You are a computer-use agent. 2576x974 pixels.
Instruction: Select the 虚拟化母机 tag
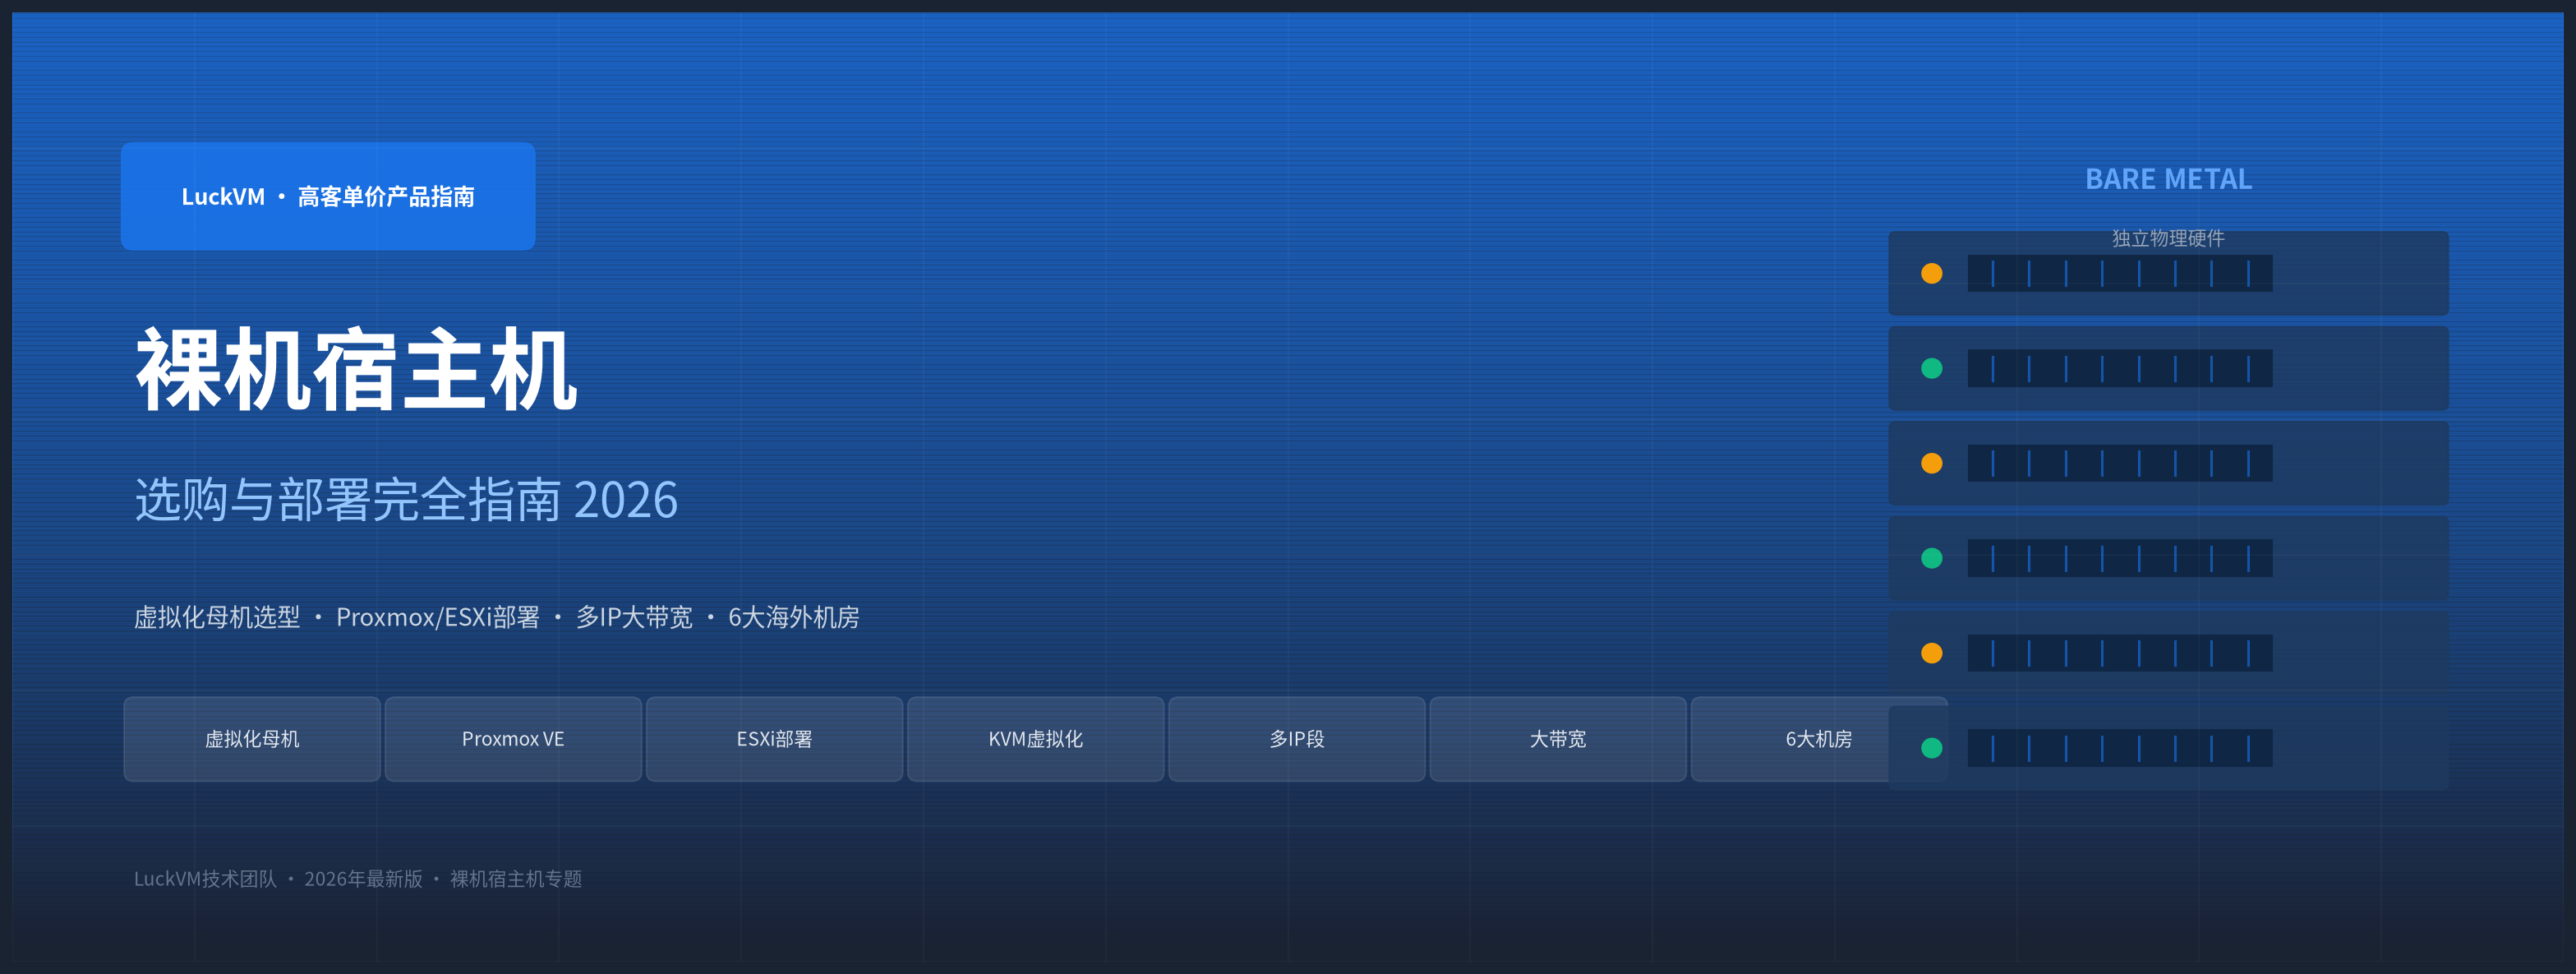[x=252, y=739]
